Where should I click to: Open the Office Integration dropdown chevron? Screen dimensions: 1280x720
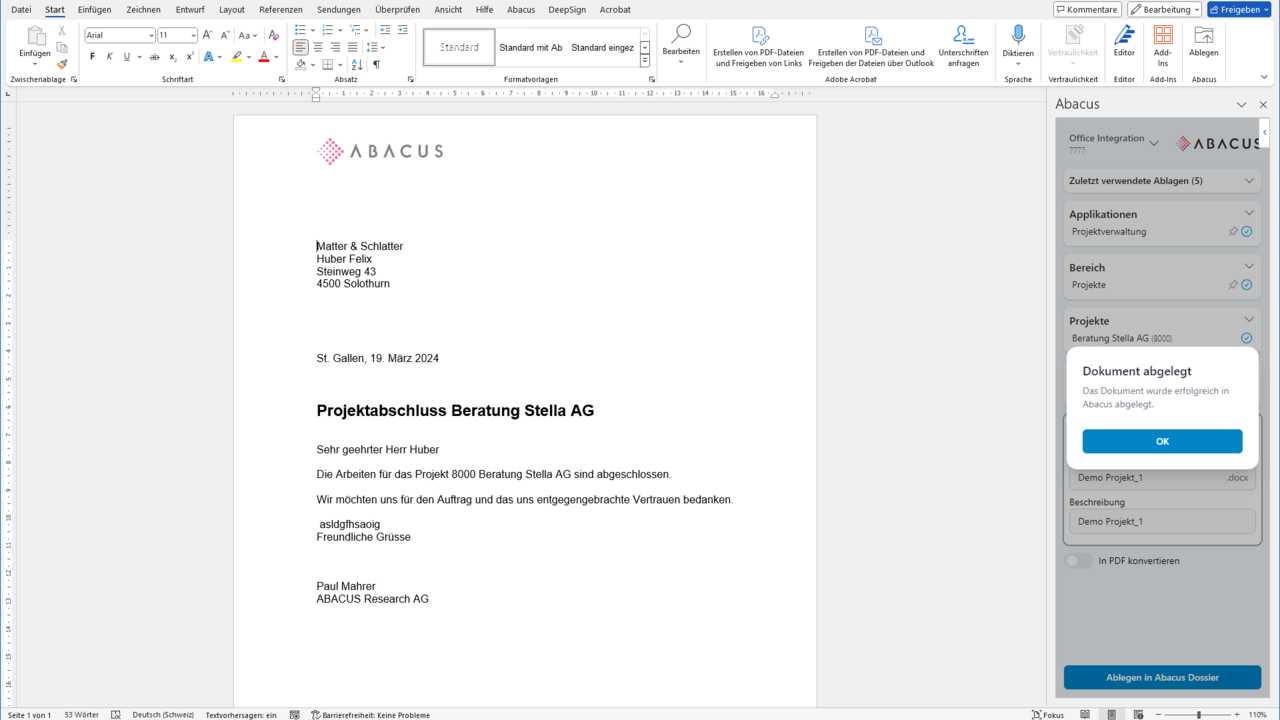pyautogui.click(x=1154, y=144)
